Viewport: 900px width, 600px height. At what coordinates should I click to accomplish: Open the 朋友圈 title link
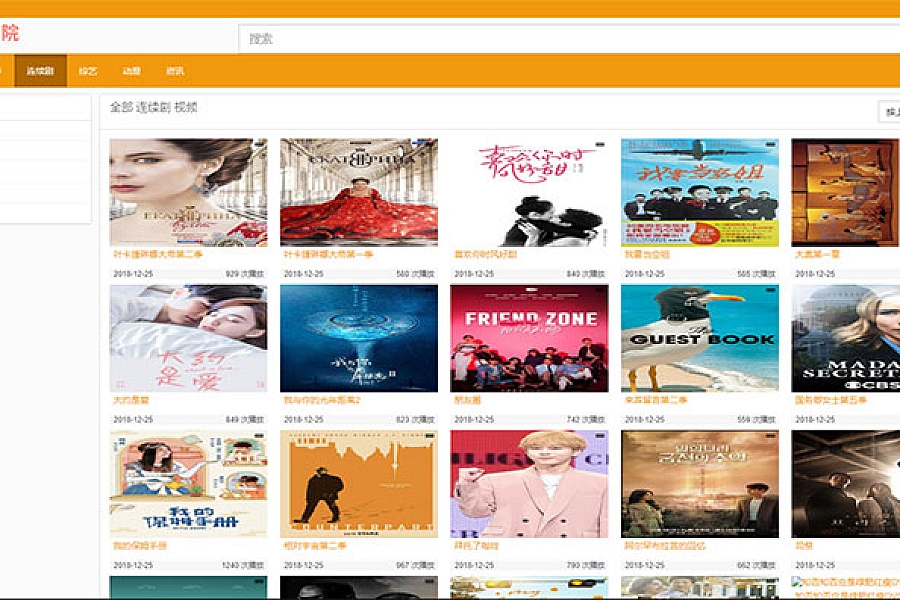pos(468,400)
